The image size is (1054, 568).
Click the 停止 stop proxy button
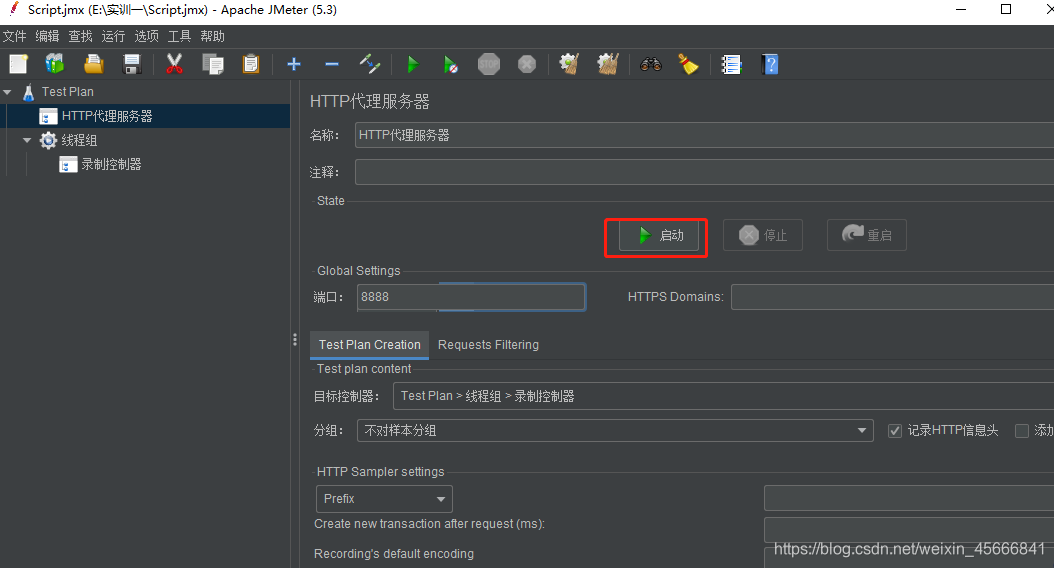coord(762,235)
